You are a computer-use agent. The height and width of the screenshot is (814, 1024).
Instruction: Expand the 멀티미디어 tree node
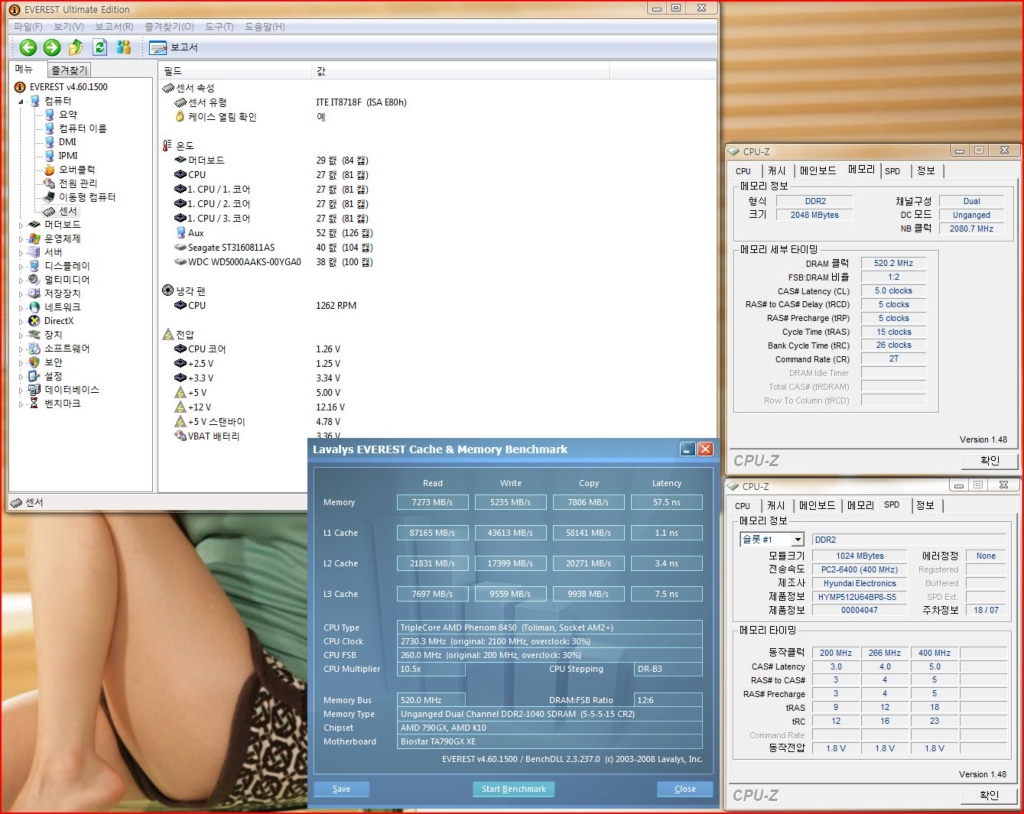tap(21, 280)
